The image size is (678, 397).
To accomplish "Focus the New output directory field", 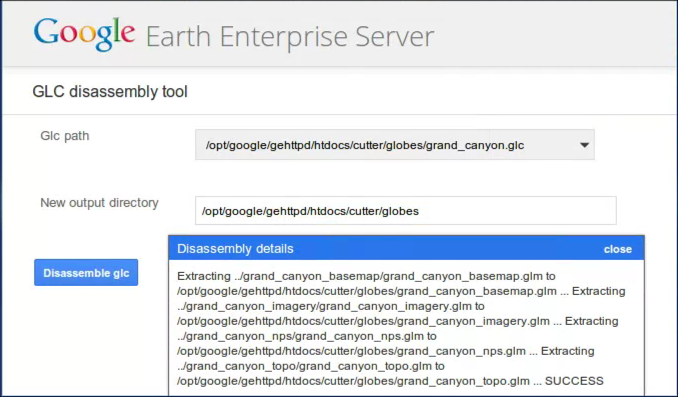I will click(406, 211).
